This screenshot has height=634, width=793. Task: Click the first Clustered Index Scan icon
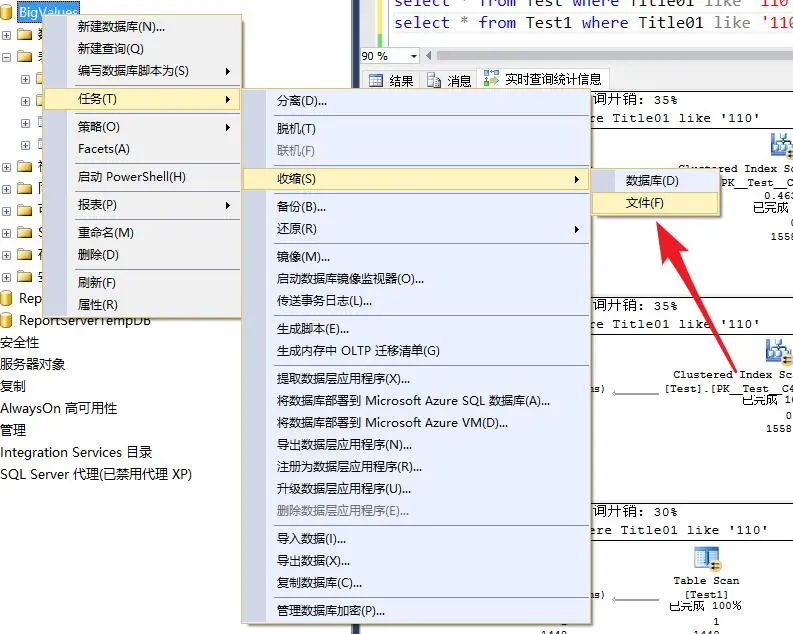point(781,145)
